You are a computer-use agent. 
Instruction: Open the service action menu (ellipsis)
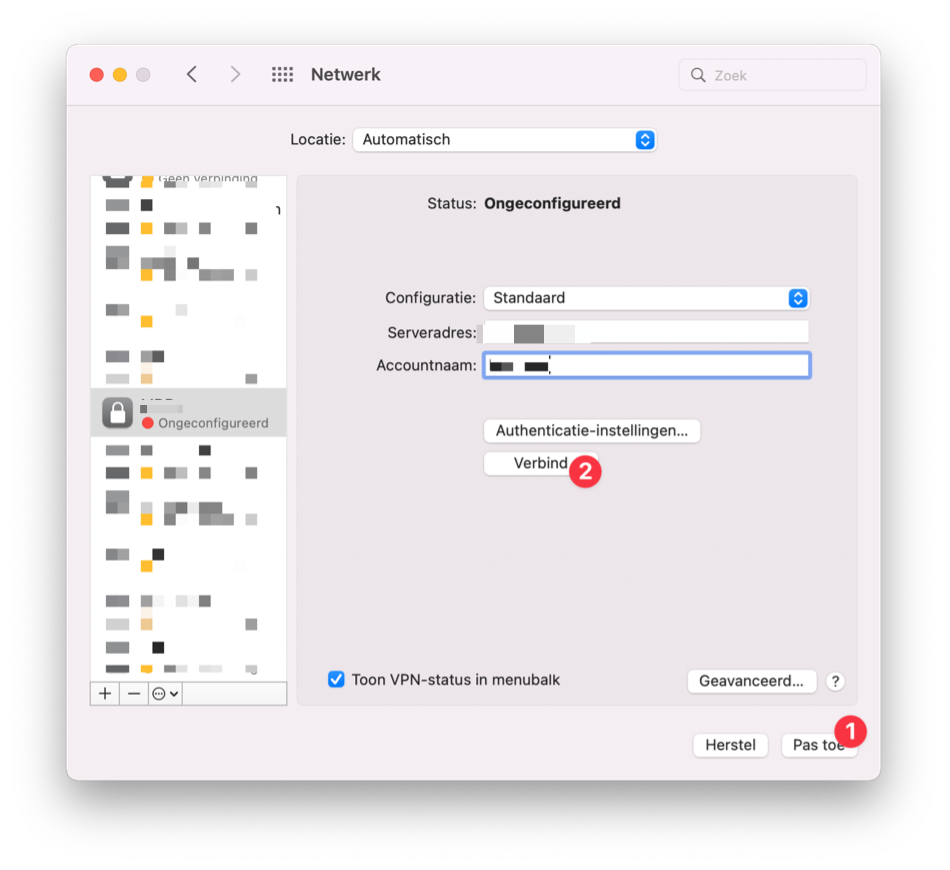point(165,694)
